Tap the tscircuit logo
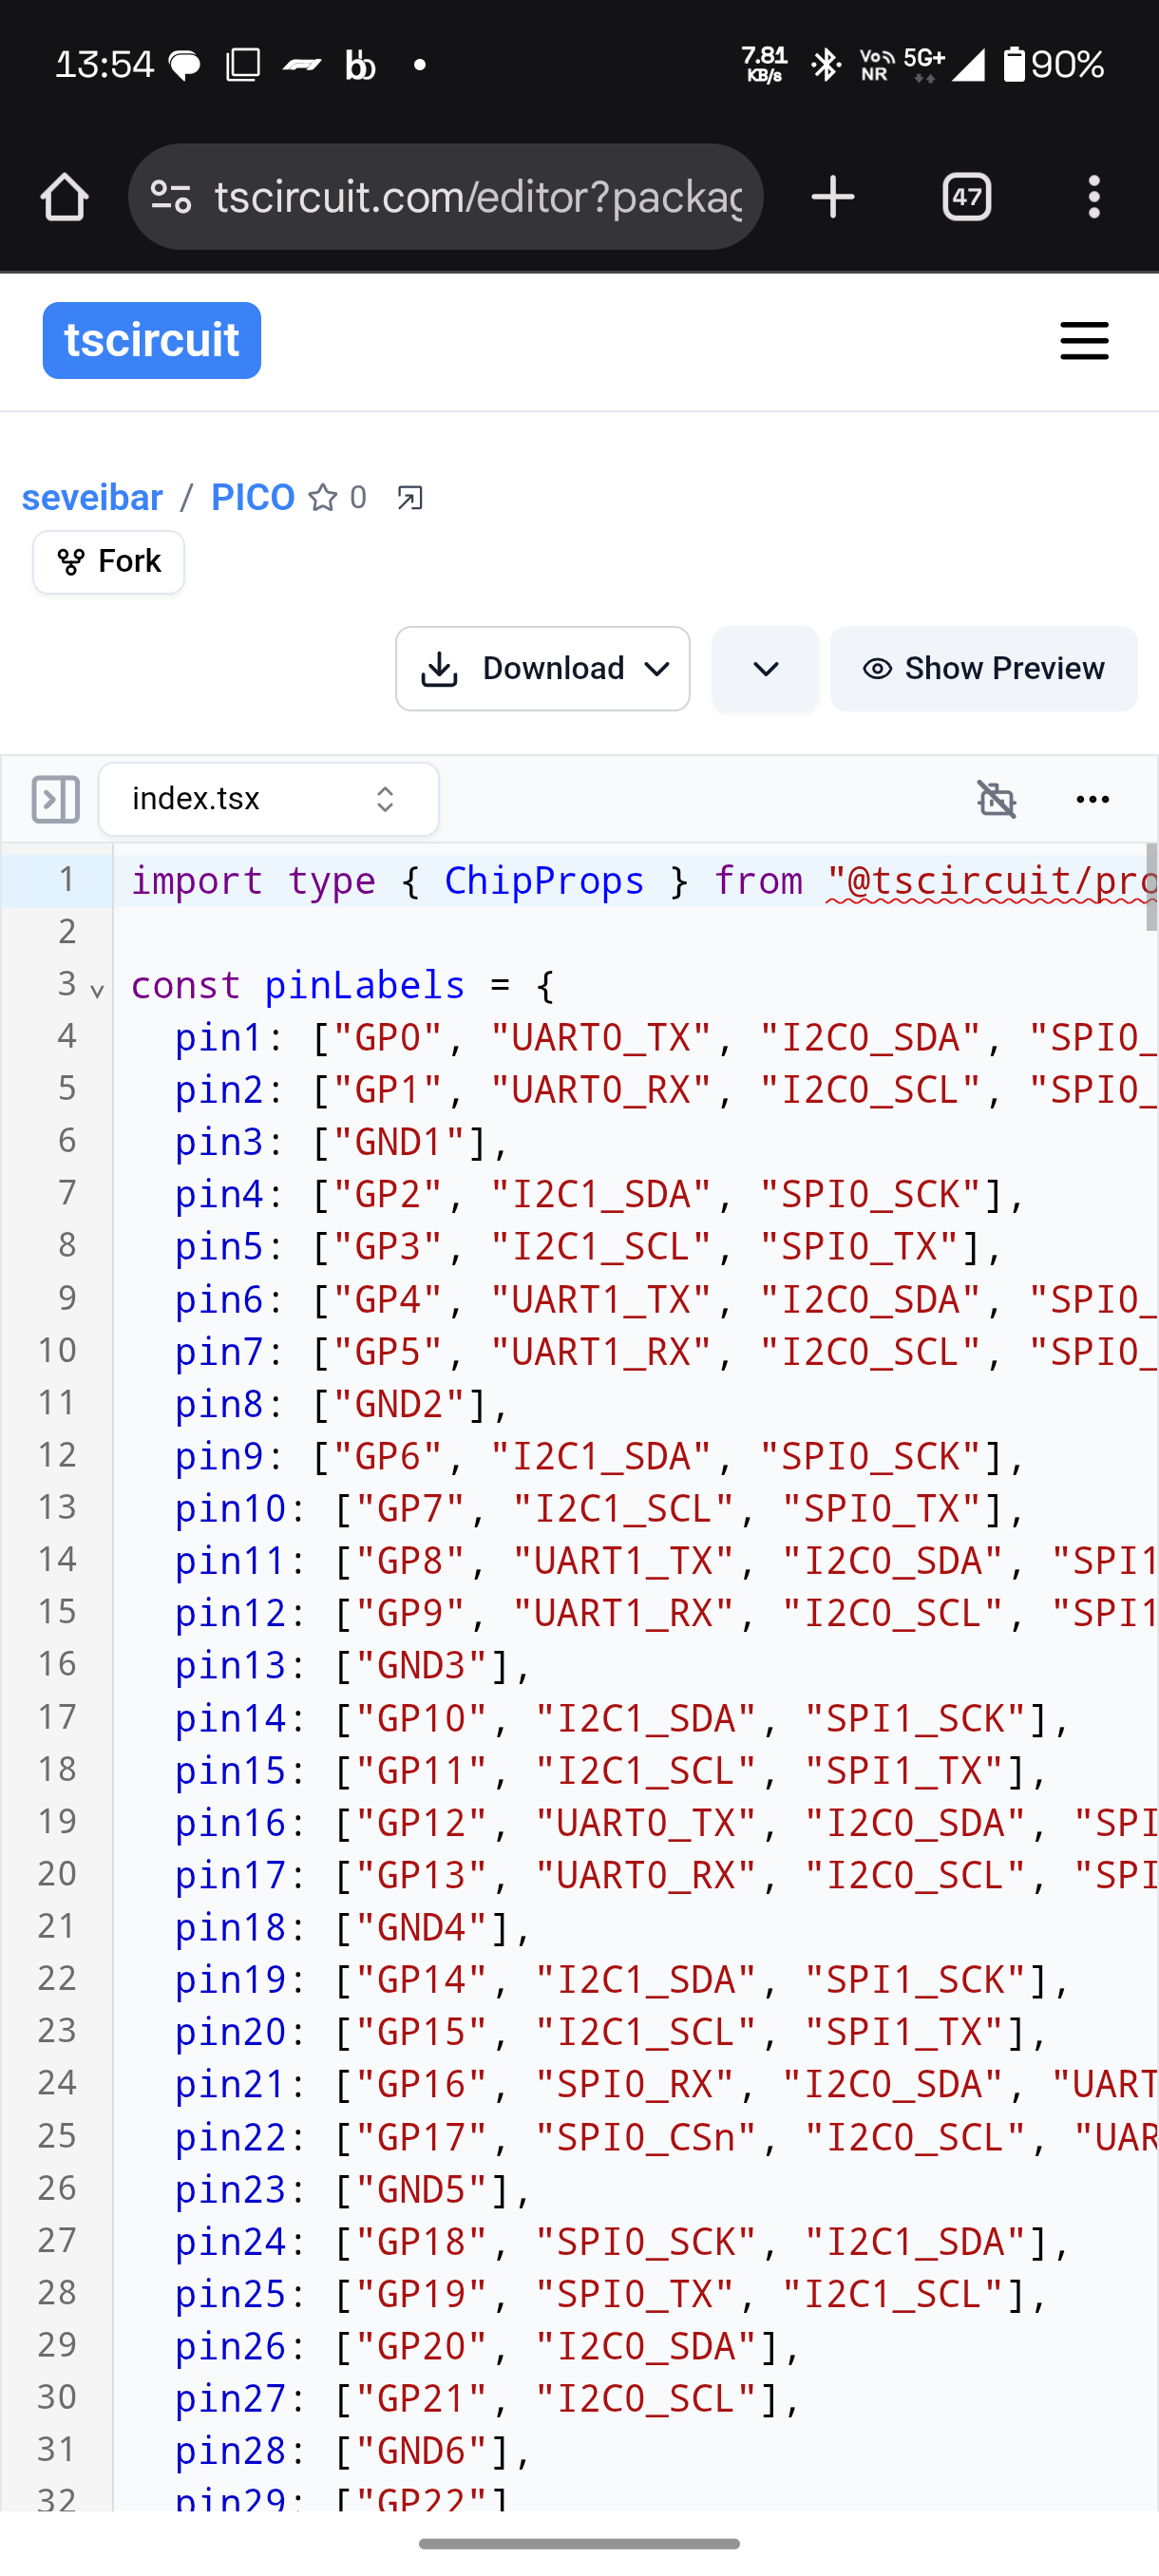The height and width of the screenshot is (2576, 1159). pyautogui.click(x=152, y=340)
